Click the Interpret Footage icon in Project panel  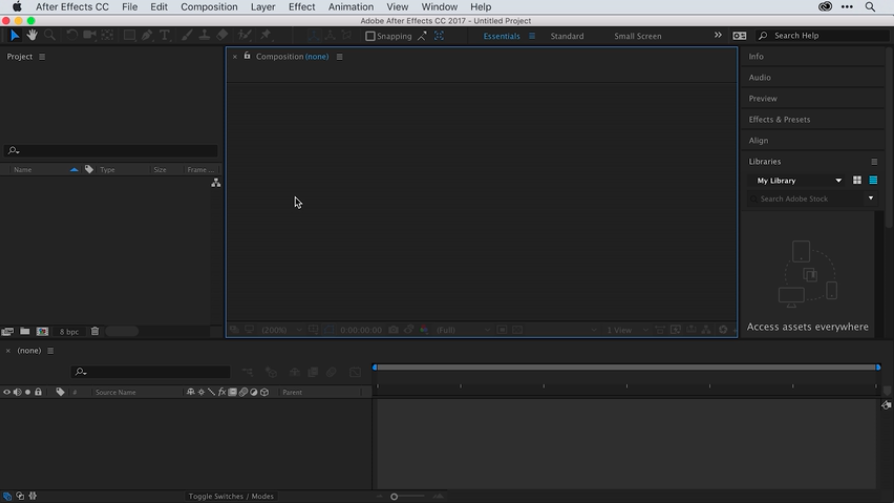click(7, 331)
